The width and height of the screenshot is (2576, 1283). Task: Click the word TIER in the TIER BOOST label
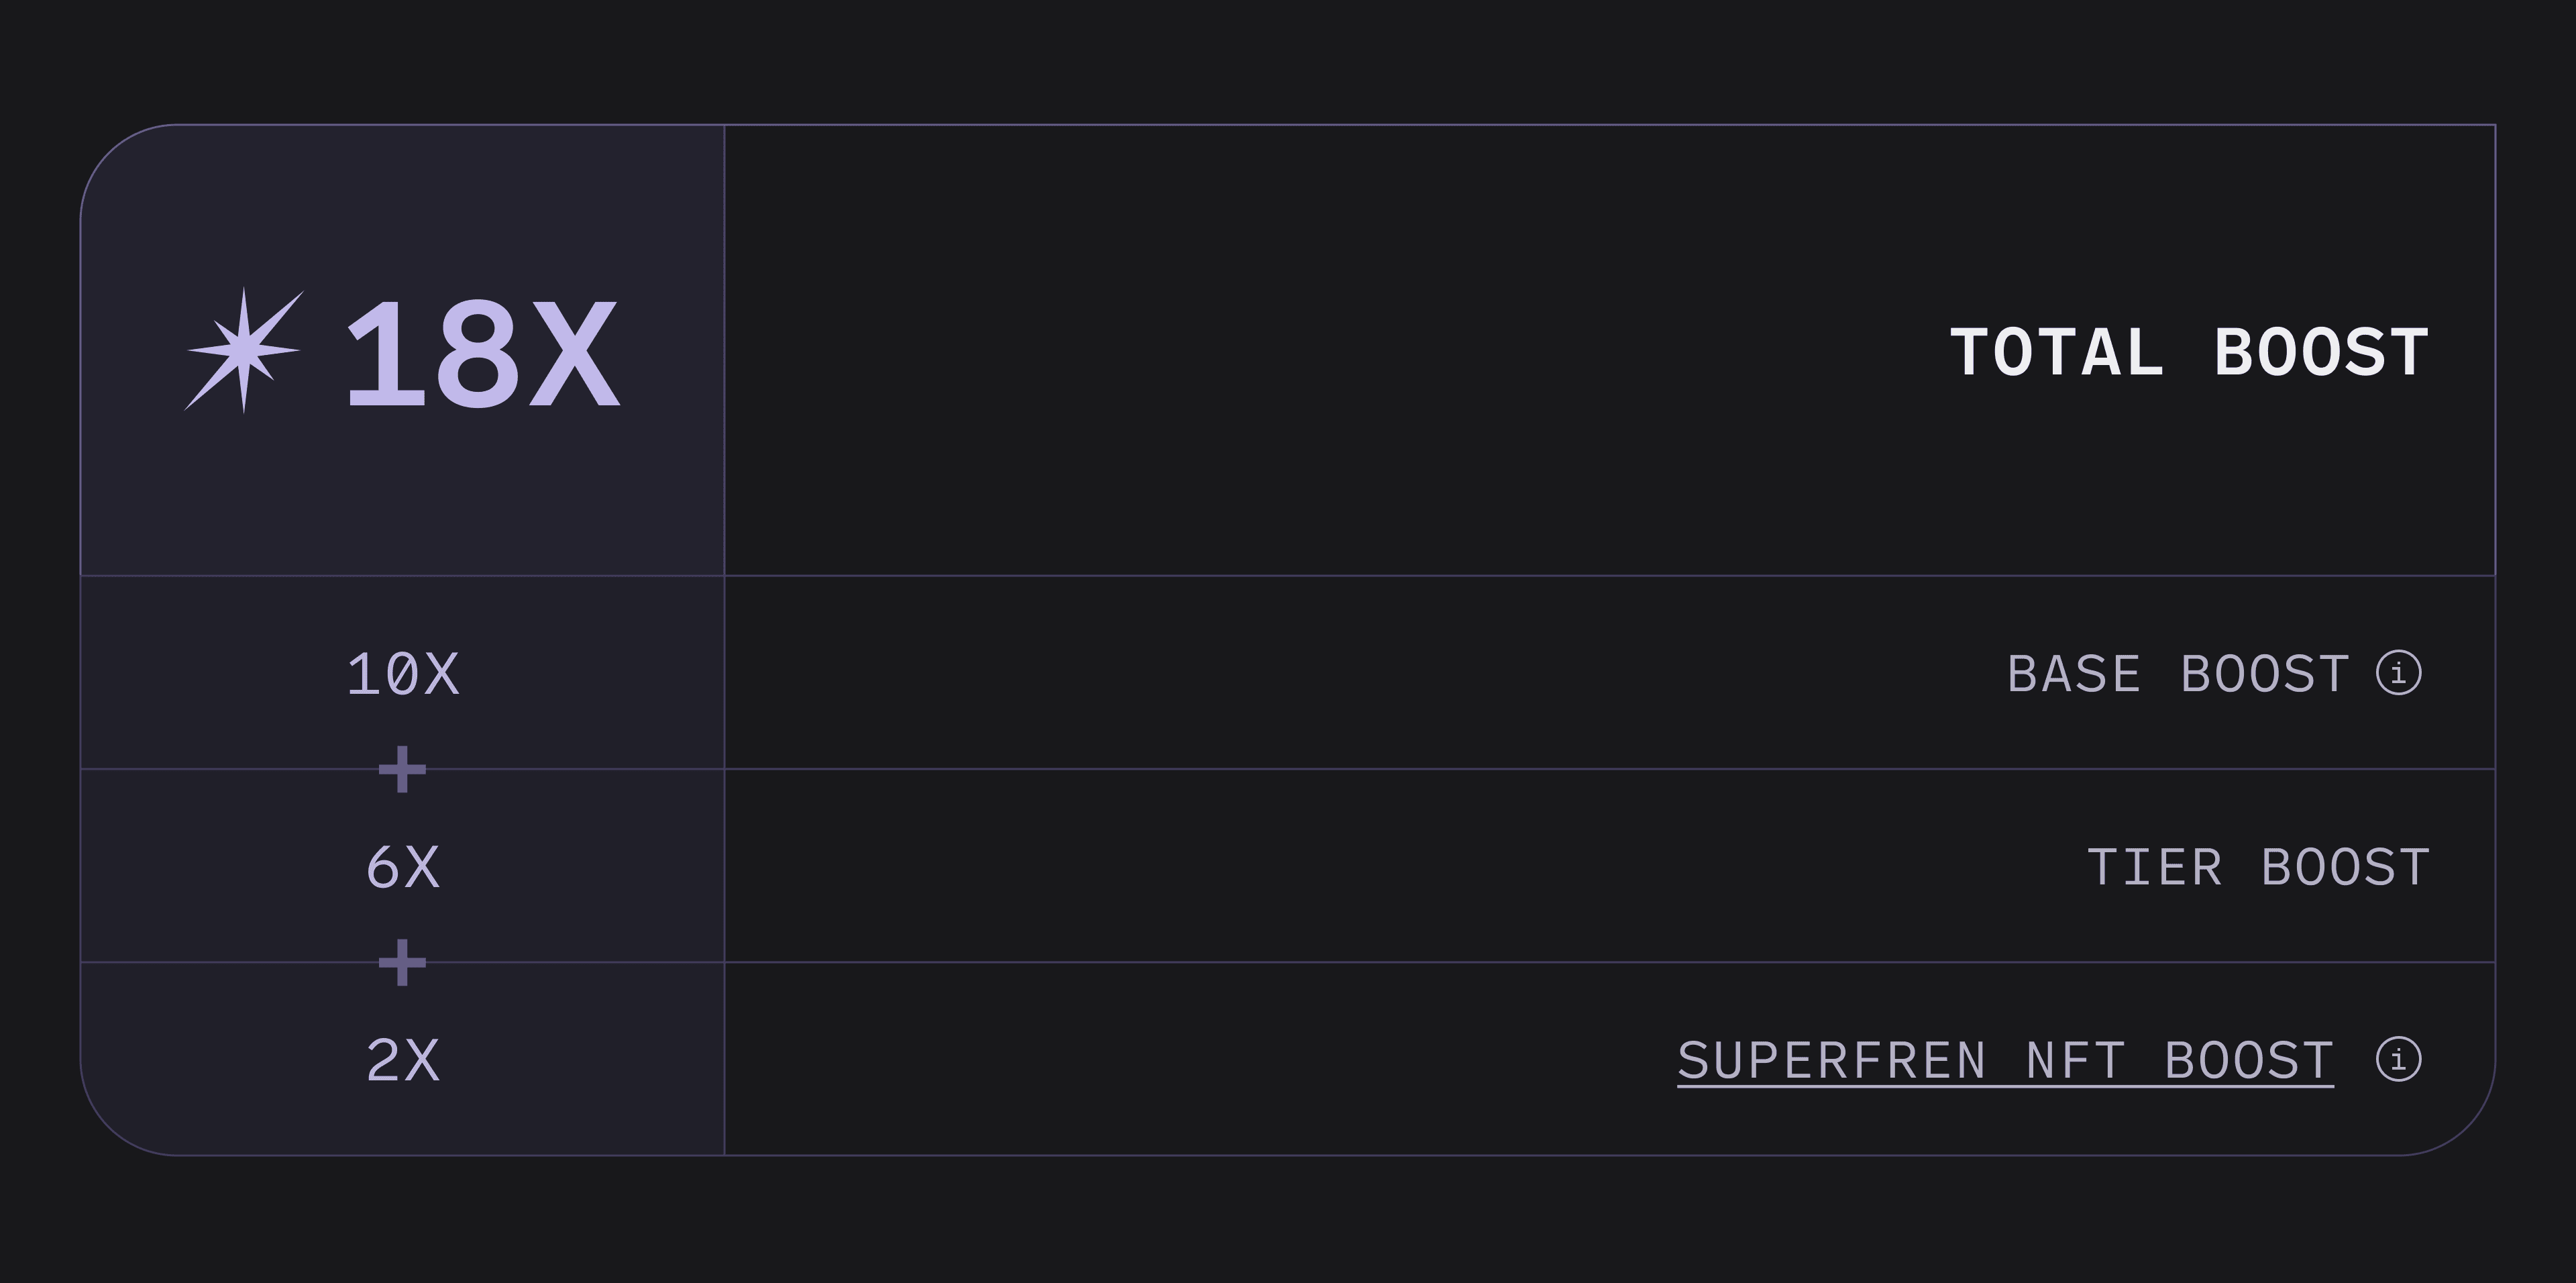coord(2154,867)
